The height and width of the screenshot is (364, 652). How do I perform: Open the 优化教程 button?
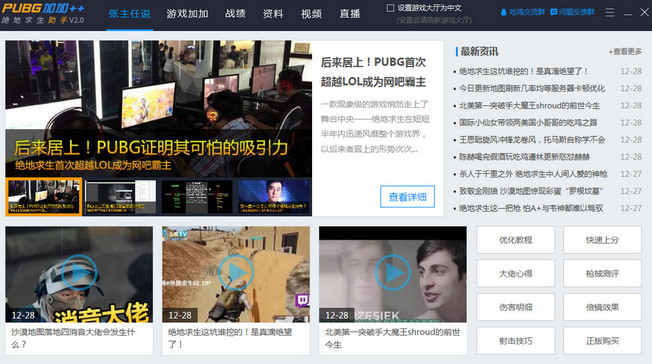516,240
